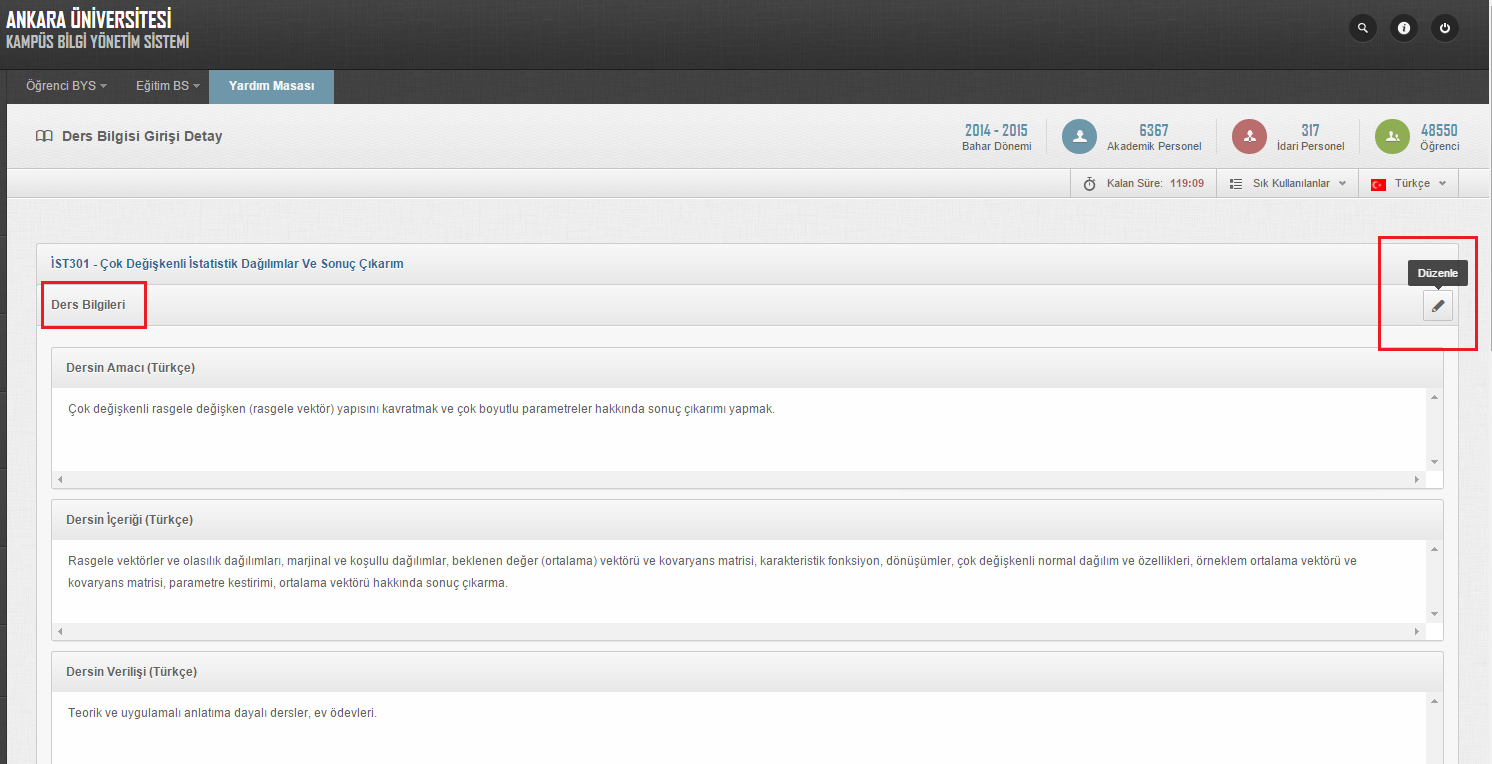Click right arrow of Dersin Amacı horizontal scrollbar

1417,480
